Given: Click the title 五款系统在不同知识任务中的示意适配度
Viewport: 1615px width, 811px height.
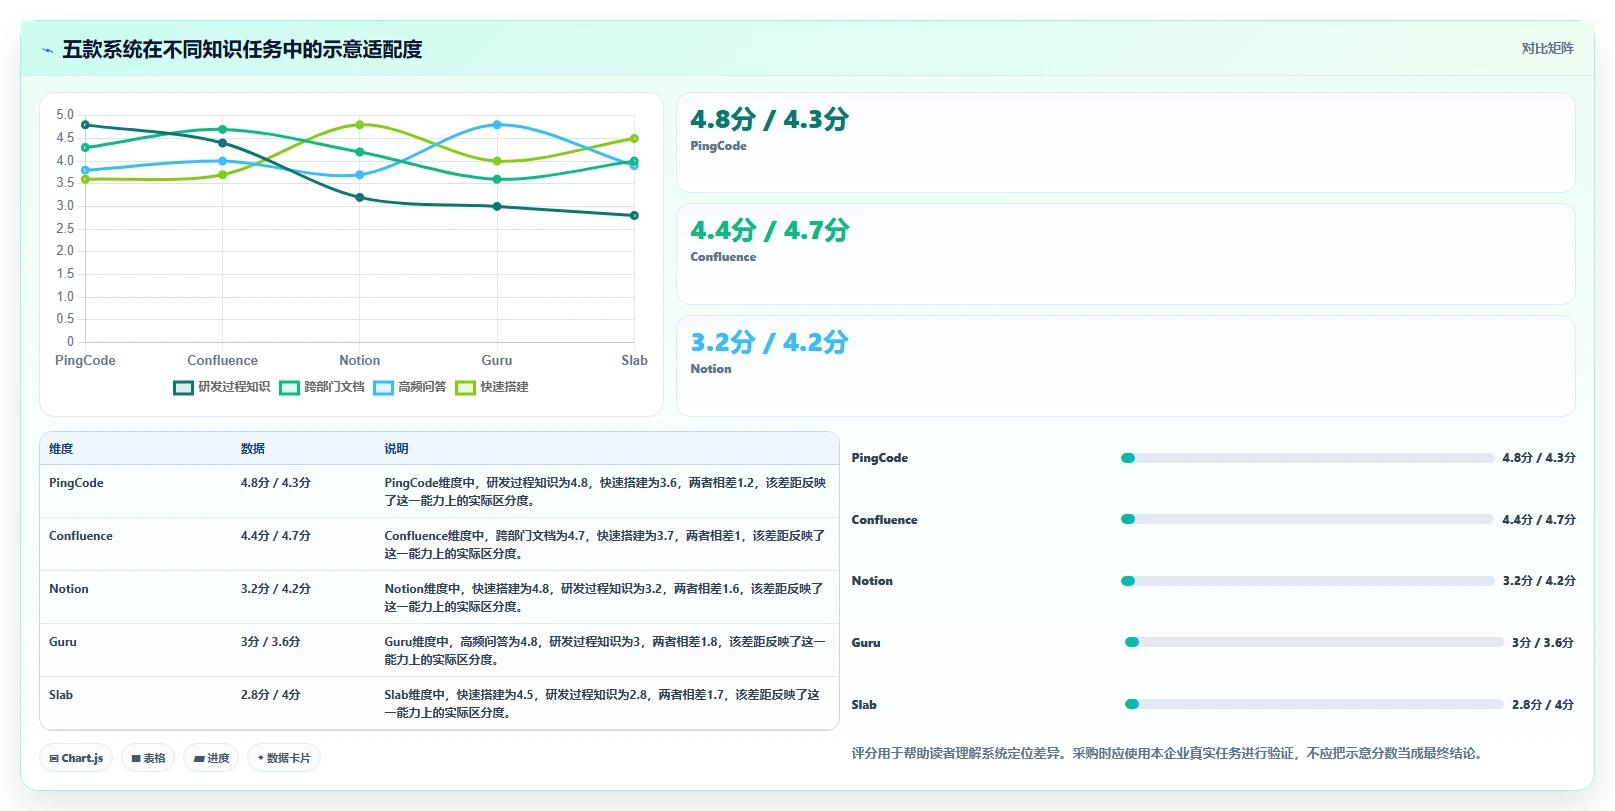Looking at the screenshot, I should click(x=242, y=50).
